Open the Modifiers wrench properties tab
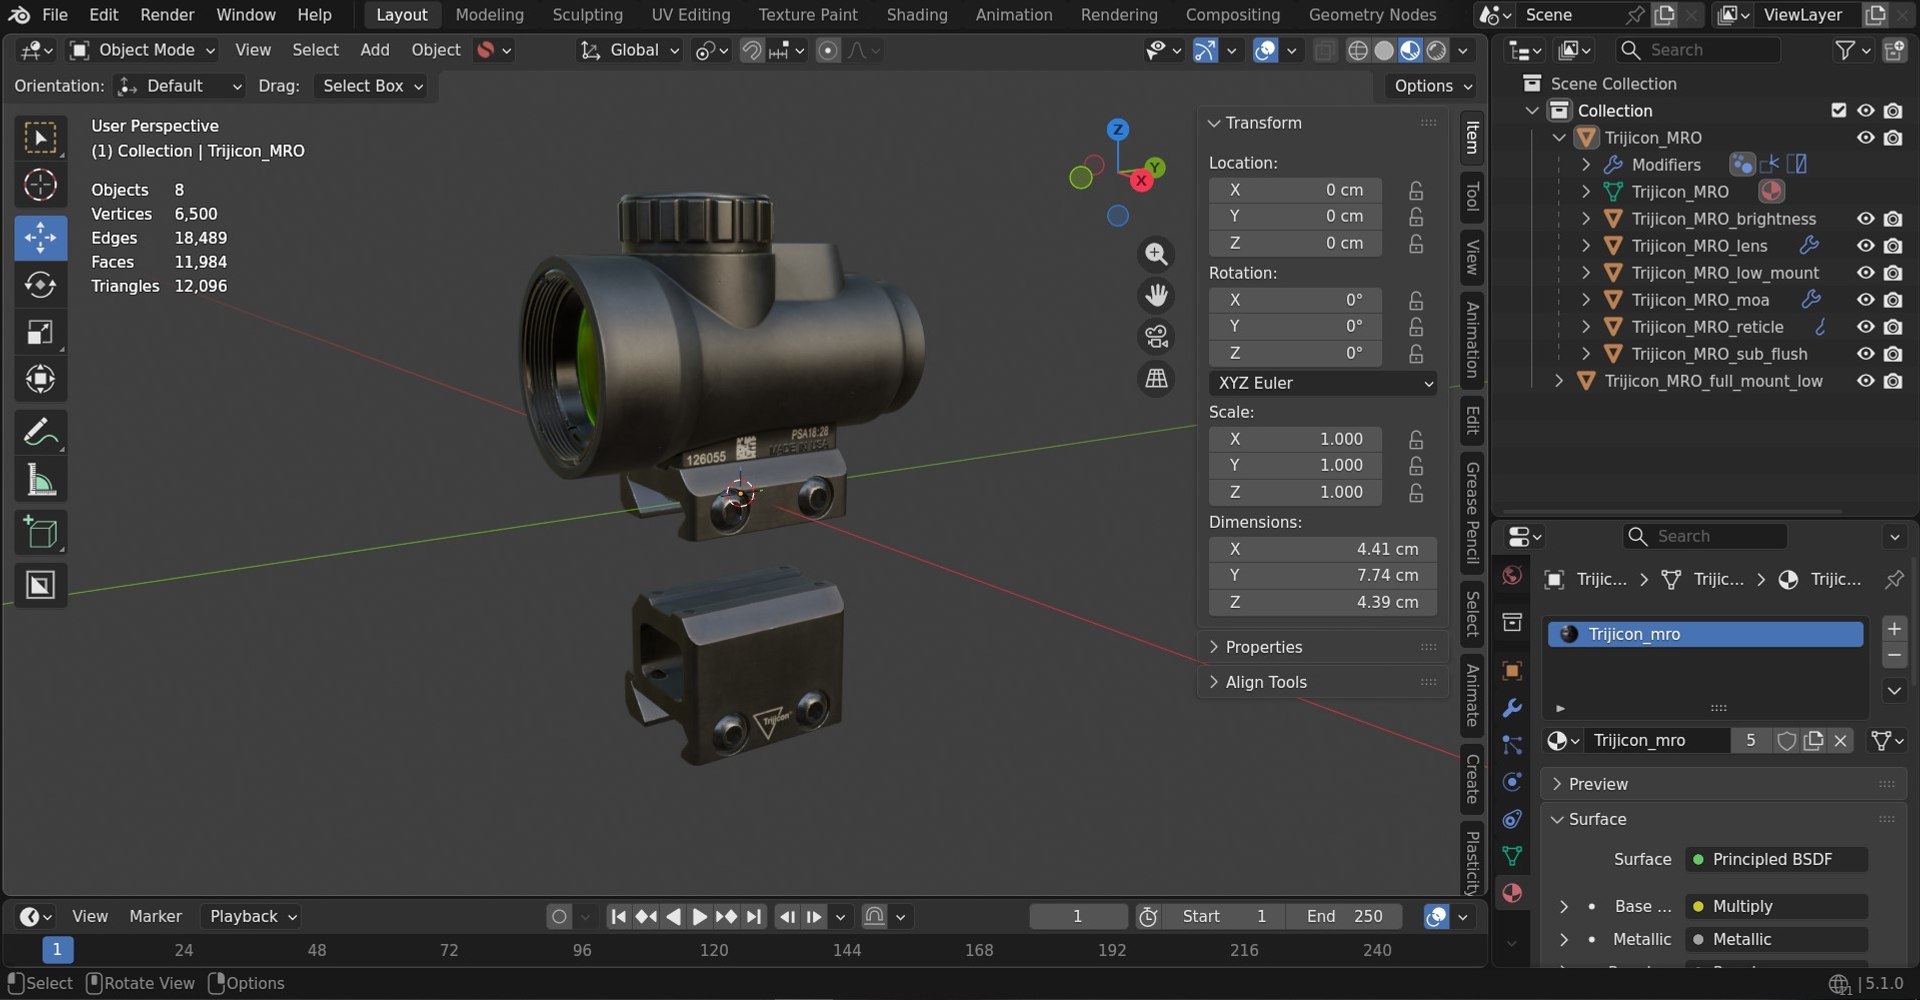This screenshot has height=1000, width=1920. click(1512, 708)
